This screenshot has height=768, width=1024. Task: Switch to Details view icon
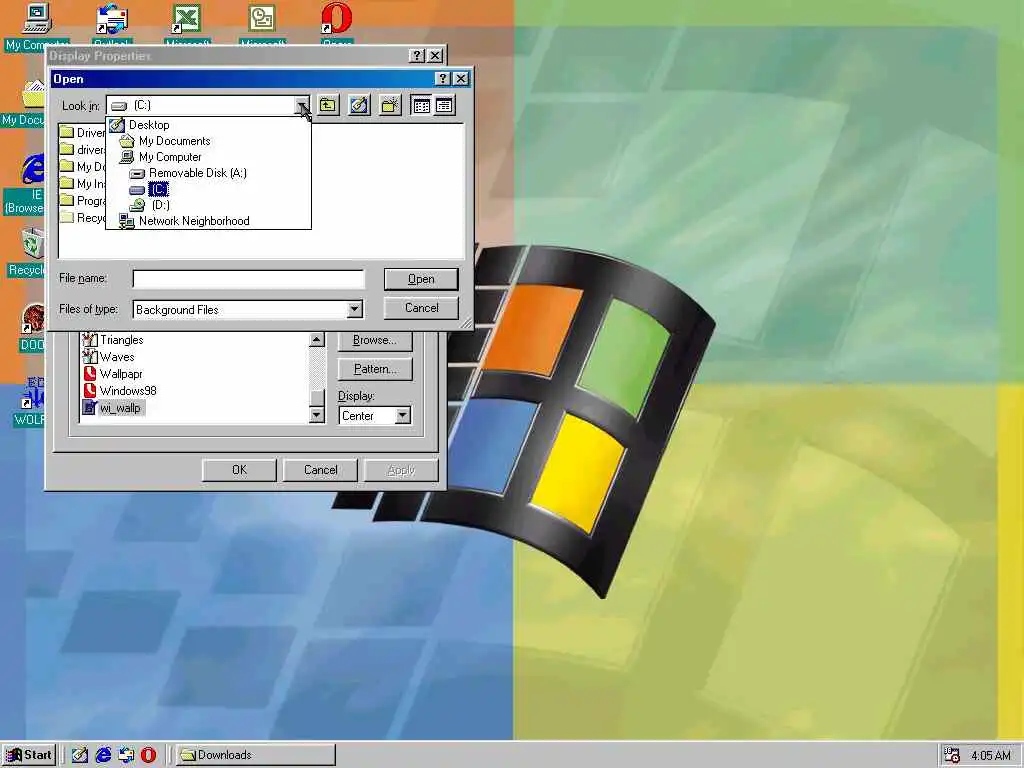[444, 105]
